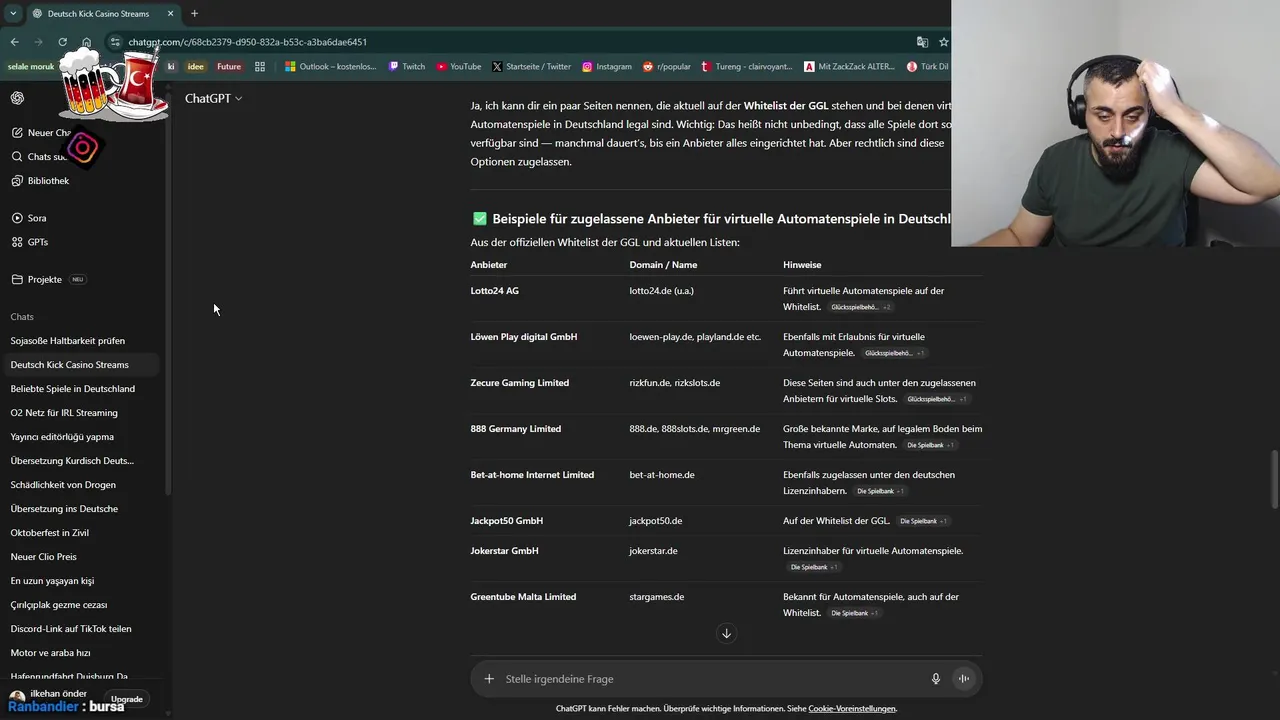Open the tab search dropdown chevron
Viewport: 1280px width, 720px height.
click(x=12, y=14)
